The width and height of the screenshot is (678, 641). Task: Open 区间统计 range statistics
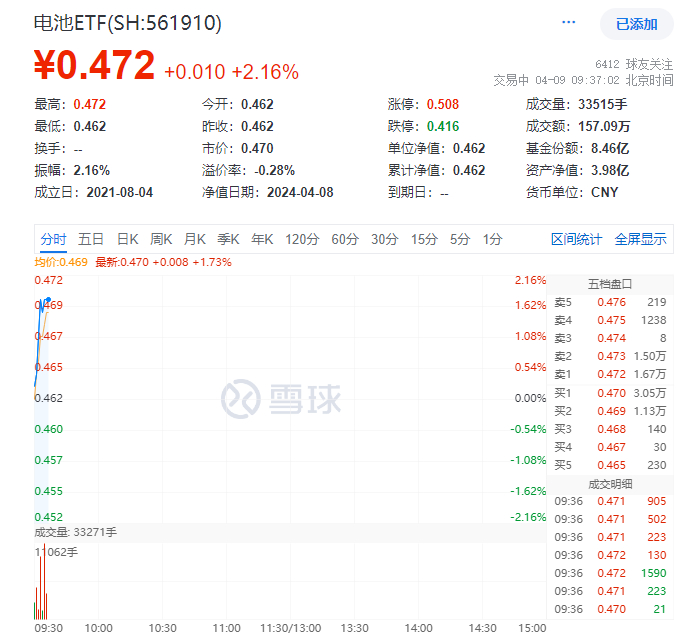pos(576,239)
